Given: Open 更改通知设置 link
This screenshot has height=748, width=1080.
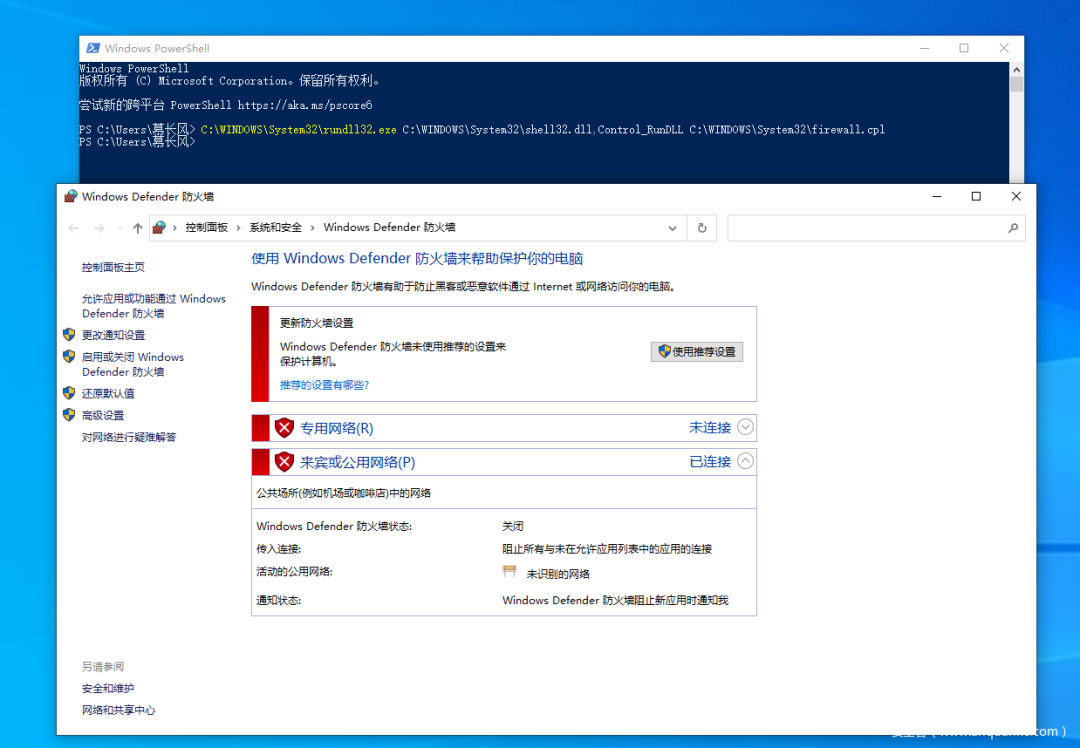Looking at the screenshot, I should [x=114, y=335].
